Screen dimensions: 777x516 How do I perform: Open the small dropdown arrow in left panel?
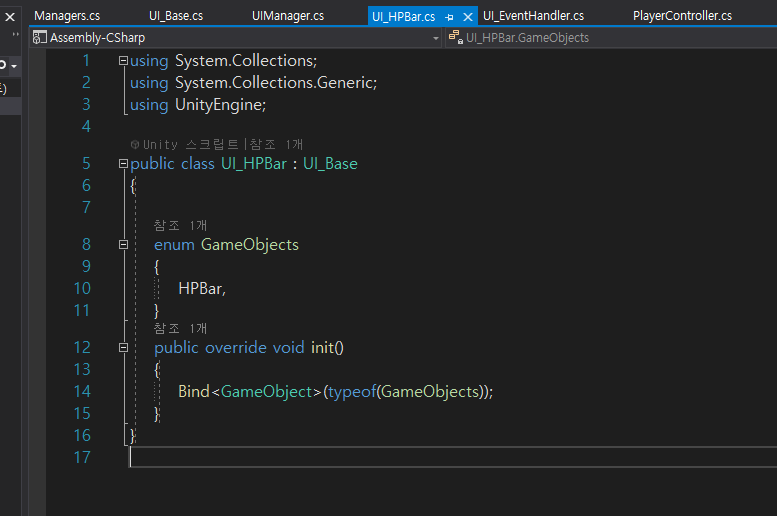pos(14,66)
